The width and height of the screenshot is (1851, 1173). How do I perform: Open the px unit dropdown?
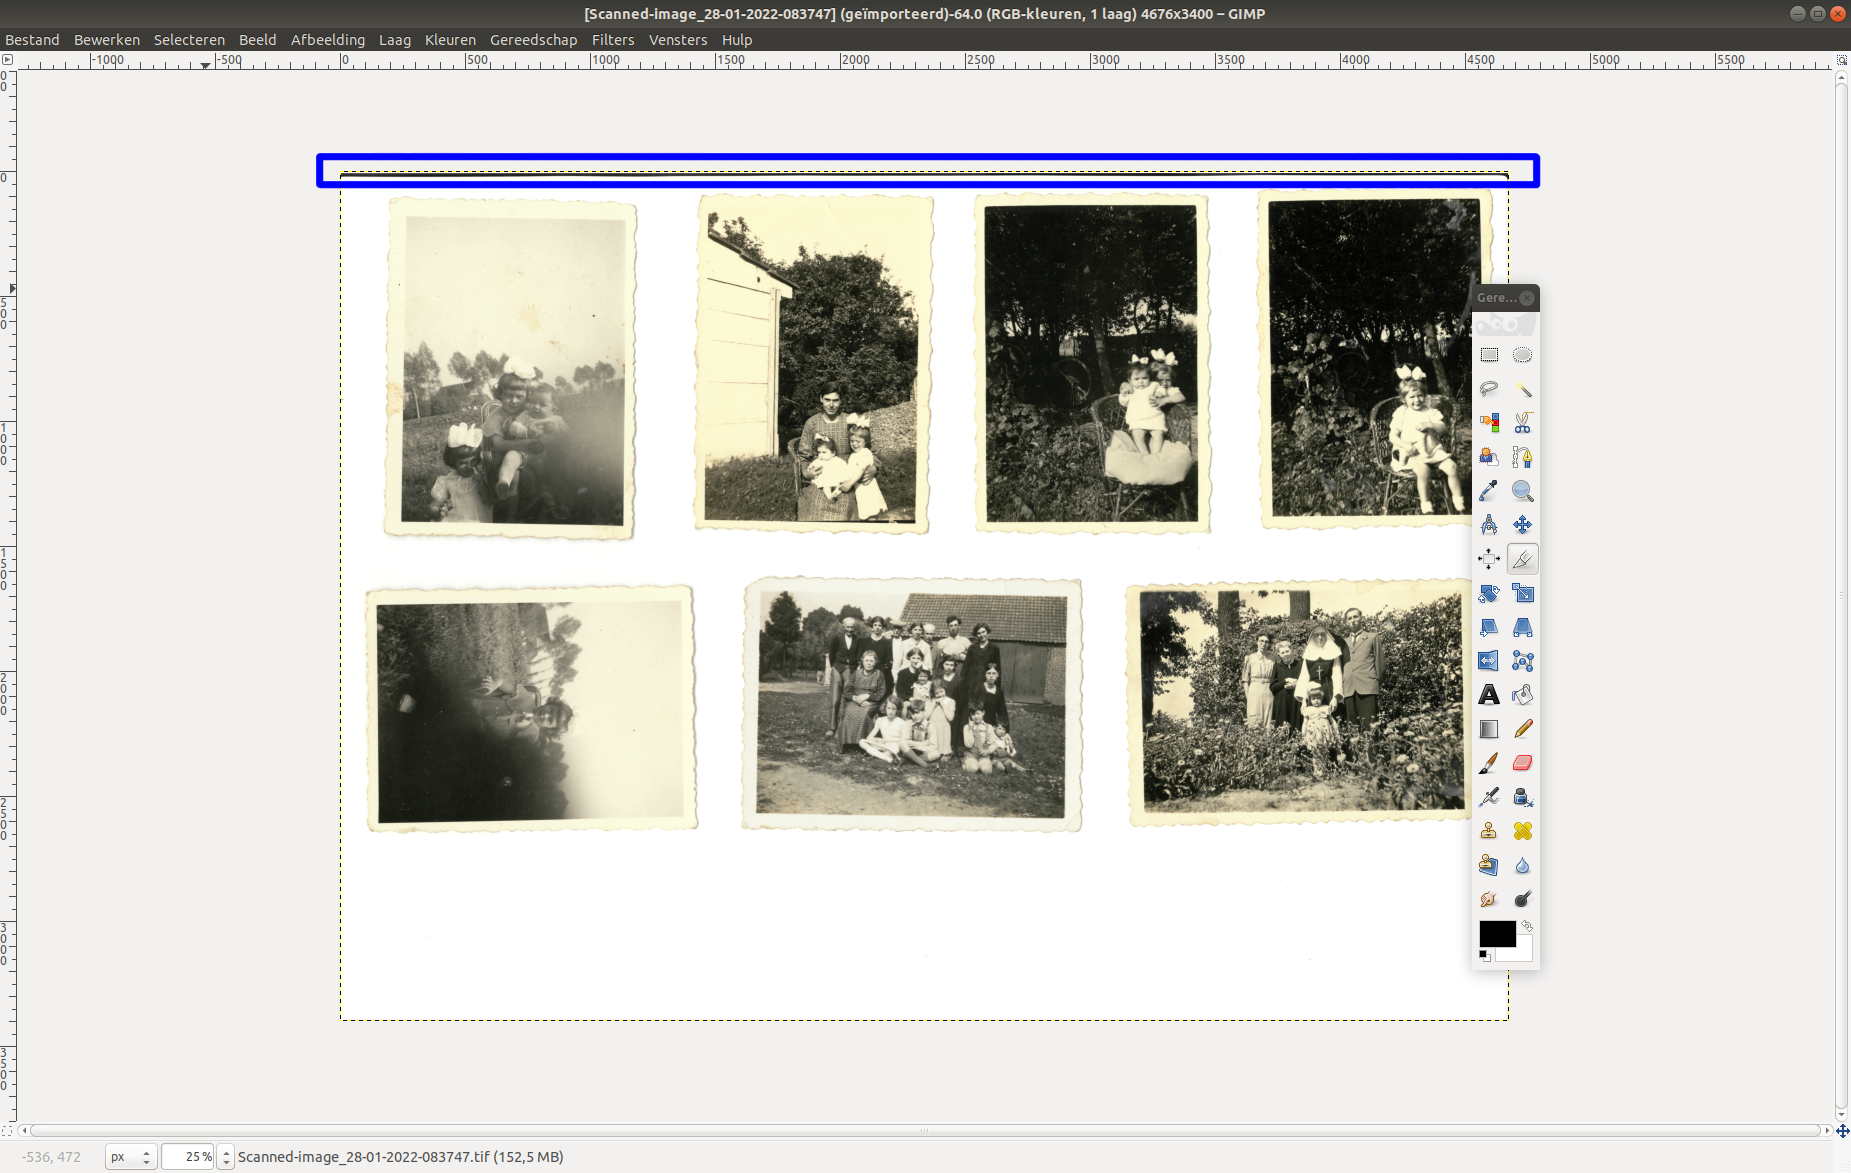131,1157
